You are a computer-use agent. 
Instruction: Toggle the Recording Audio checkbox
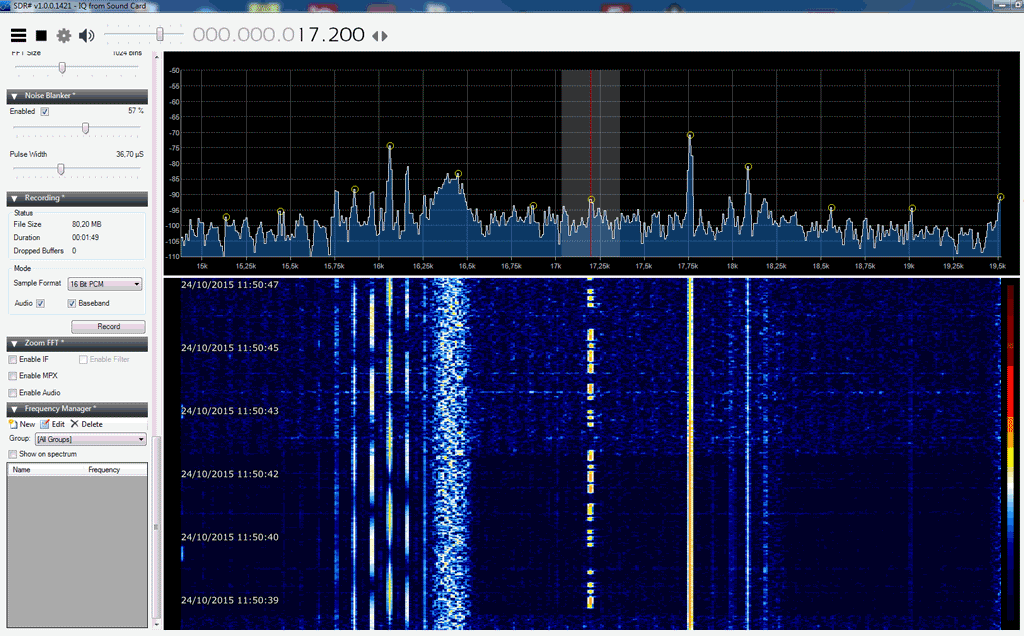pos(40,304)
